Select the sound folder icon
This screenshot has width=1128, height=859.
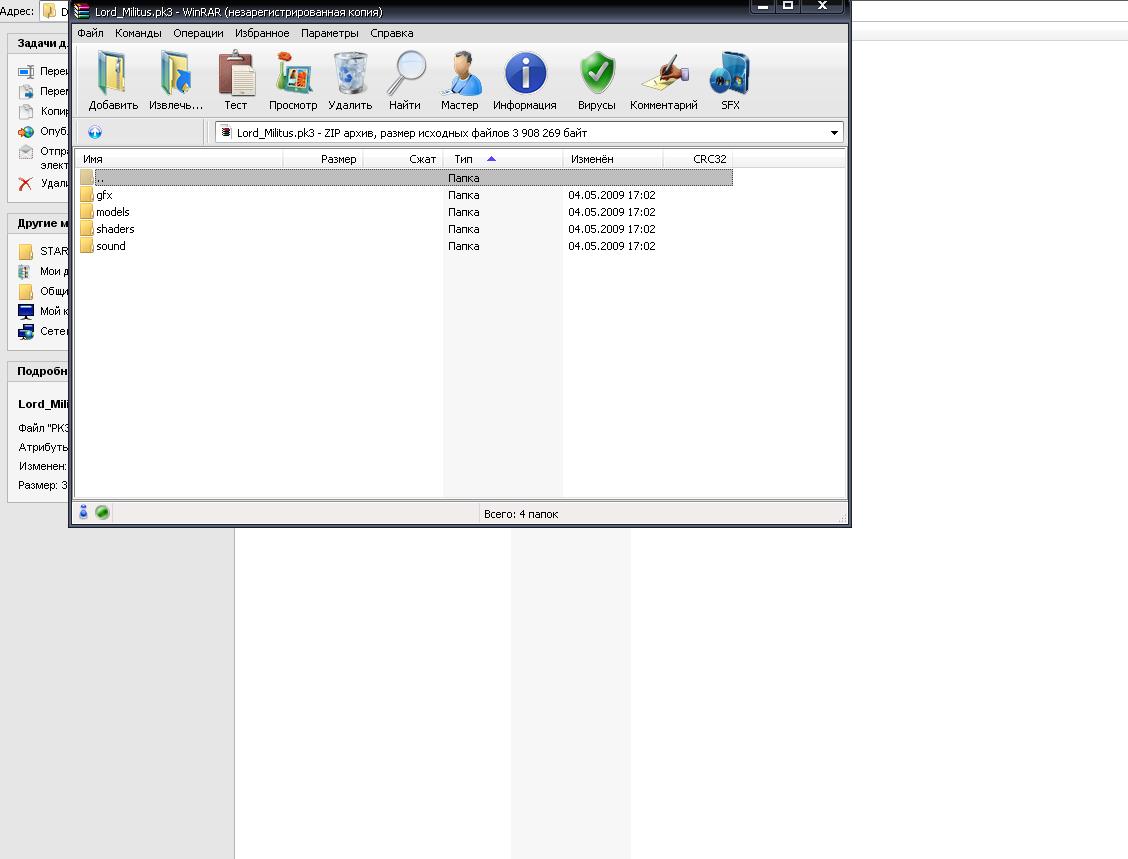(x=87, y=246)
